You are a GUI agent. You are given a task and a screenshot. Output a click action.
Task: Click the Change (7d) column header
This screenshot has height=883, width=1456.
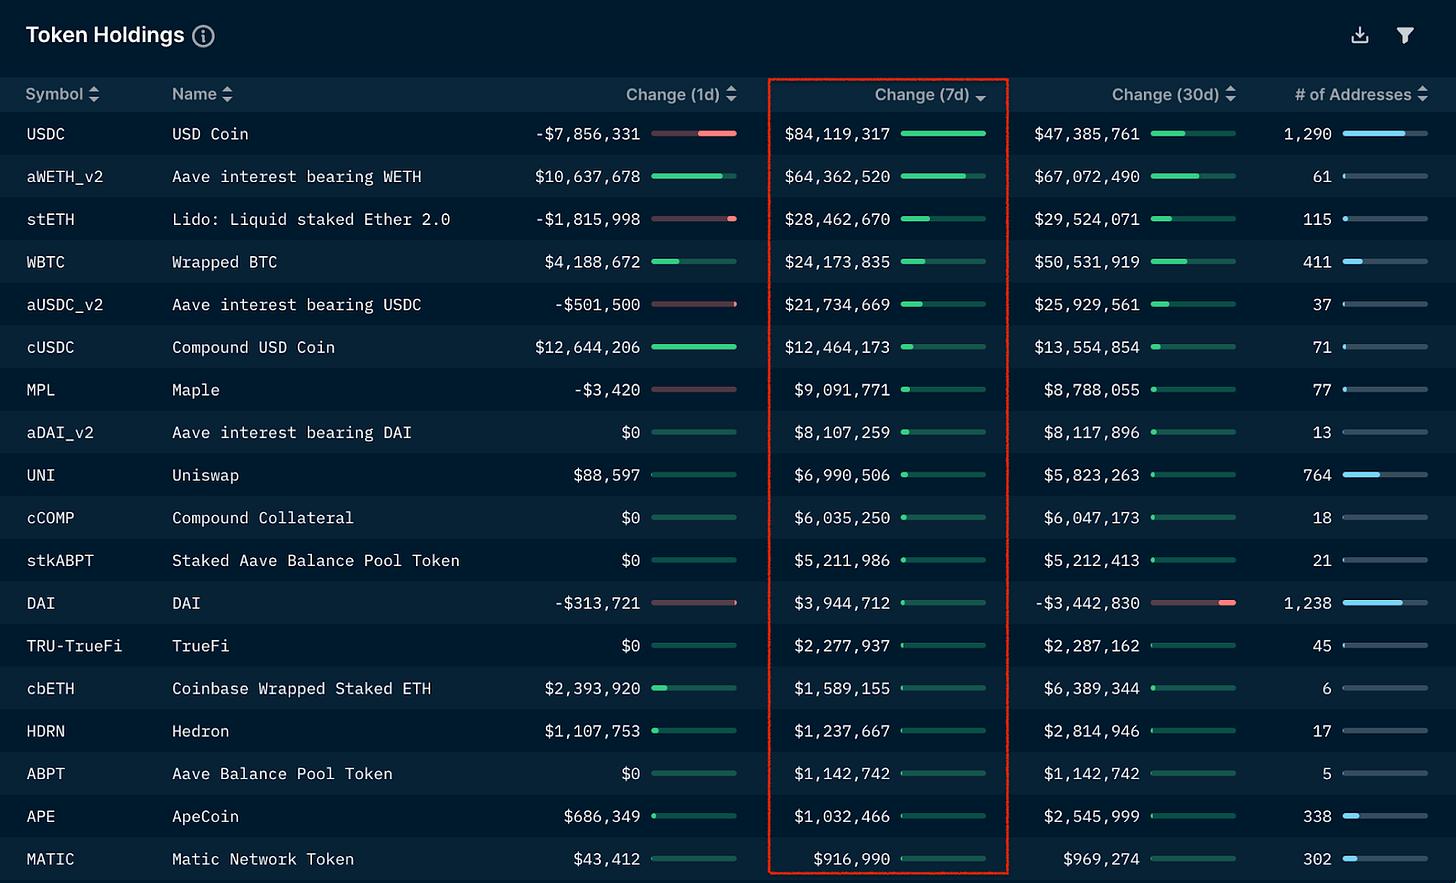point(921,94)
